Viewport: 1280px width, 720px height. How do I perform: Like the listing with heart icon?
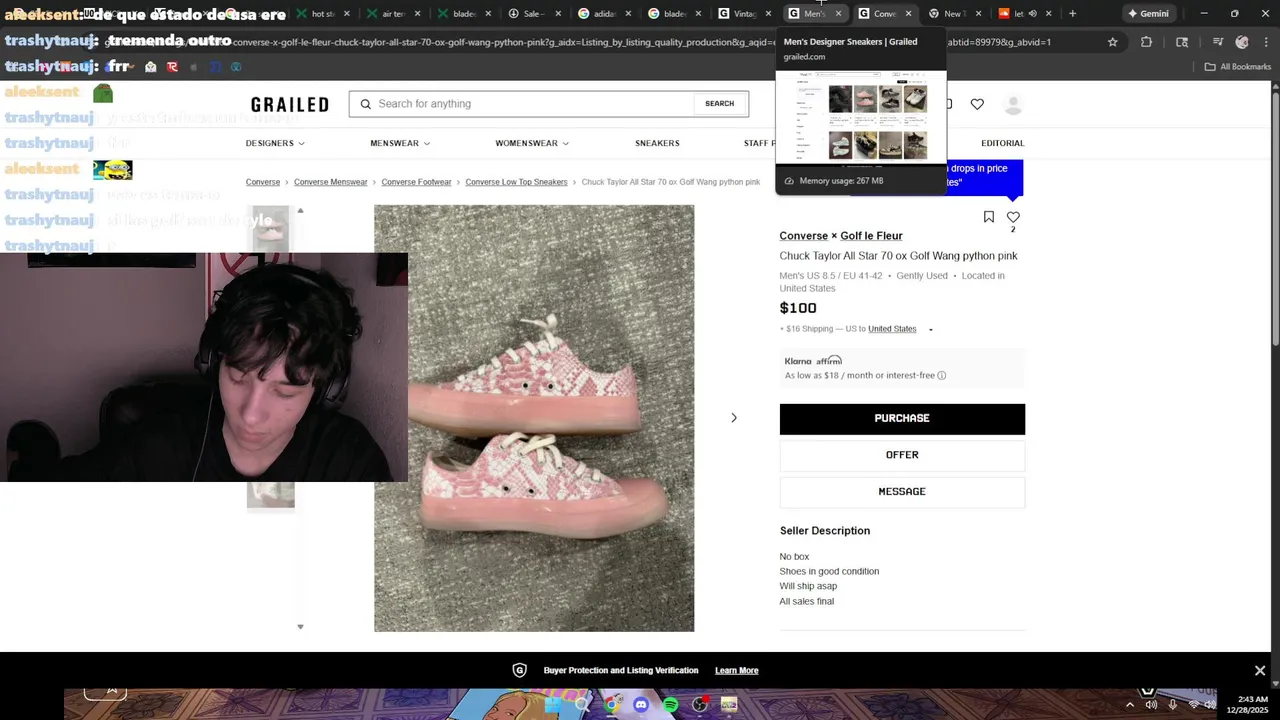pyautogui.click(x=1013, y=217)
